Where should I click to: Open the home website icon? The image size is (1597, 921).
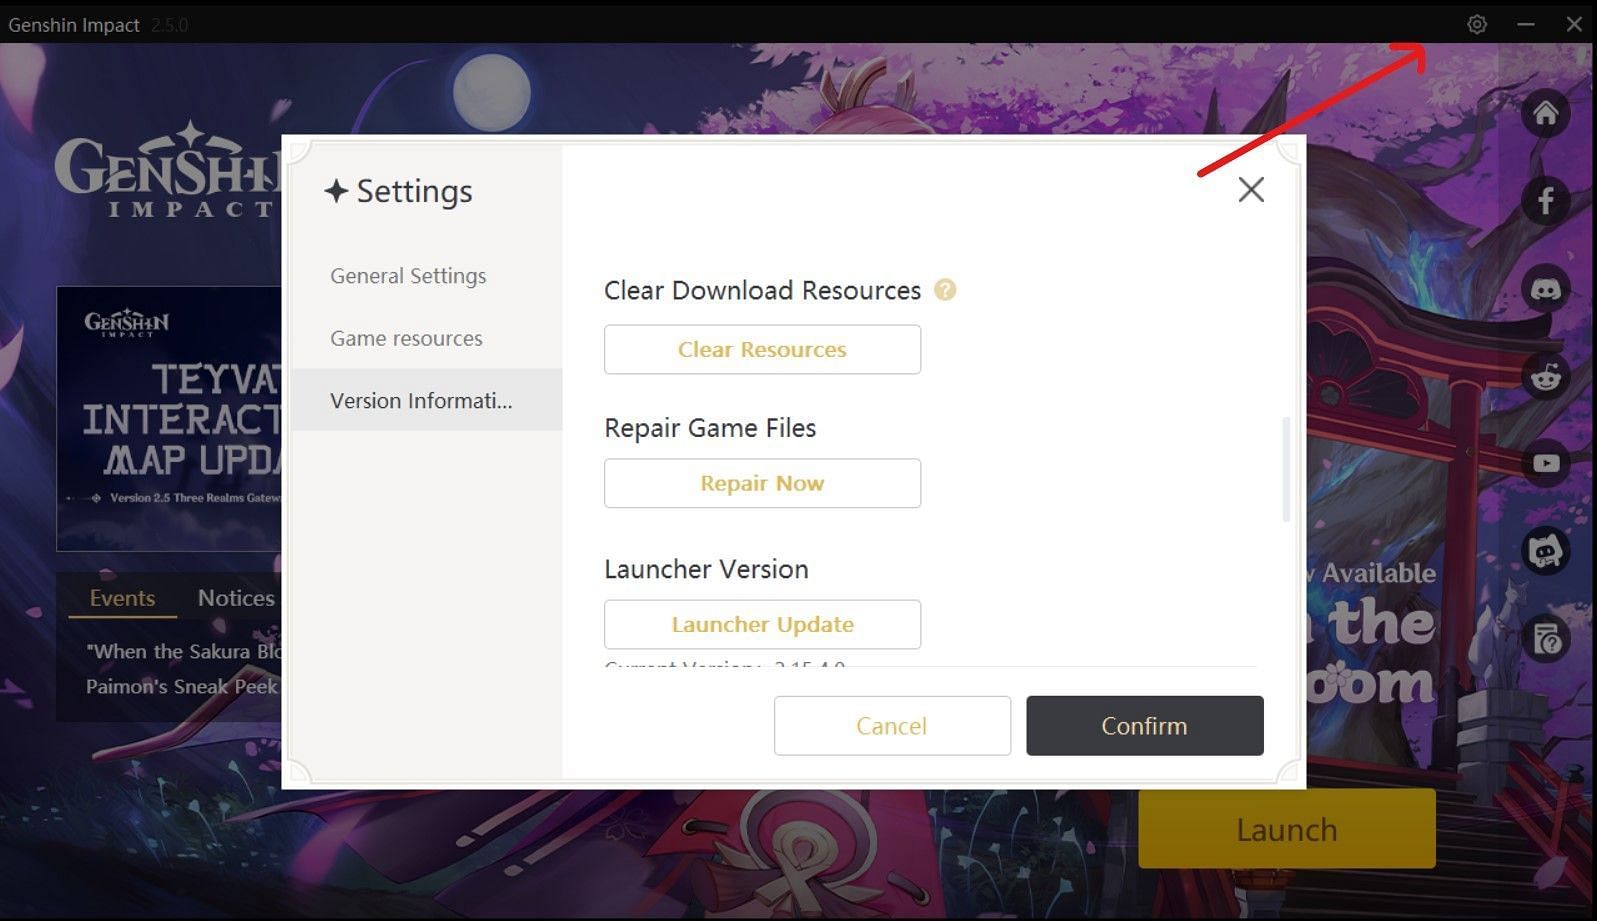1546,113
